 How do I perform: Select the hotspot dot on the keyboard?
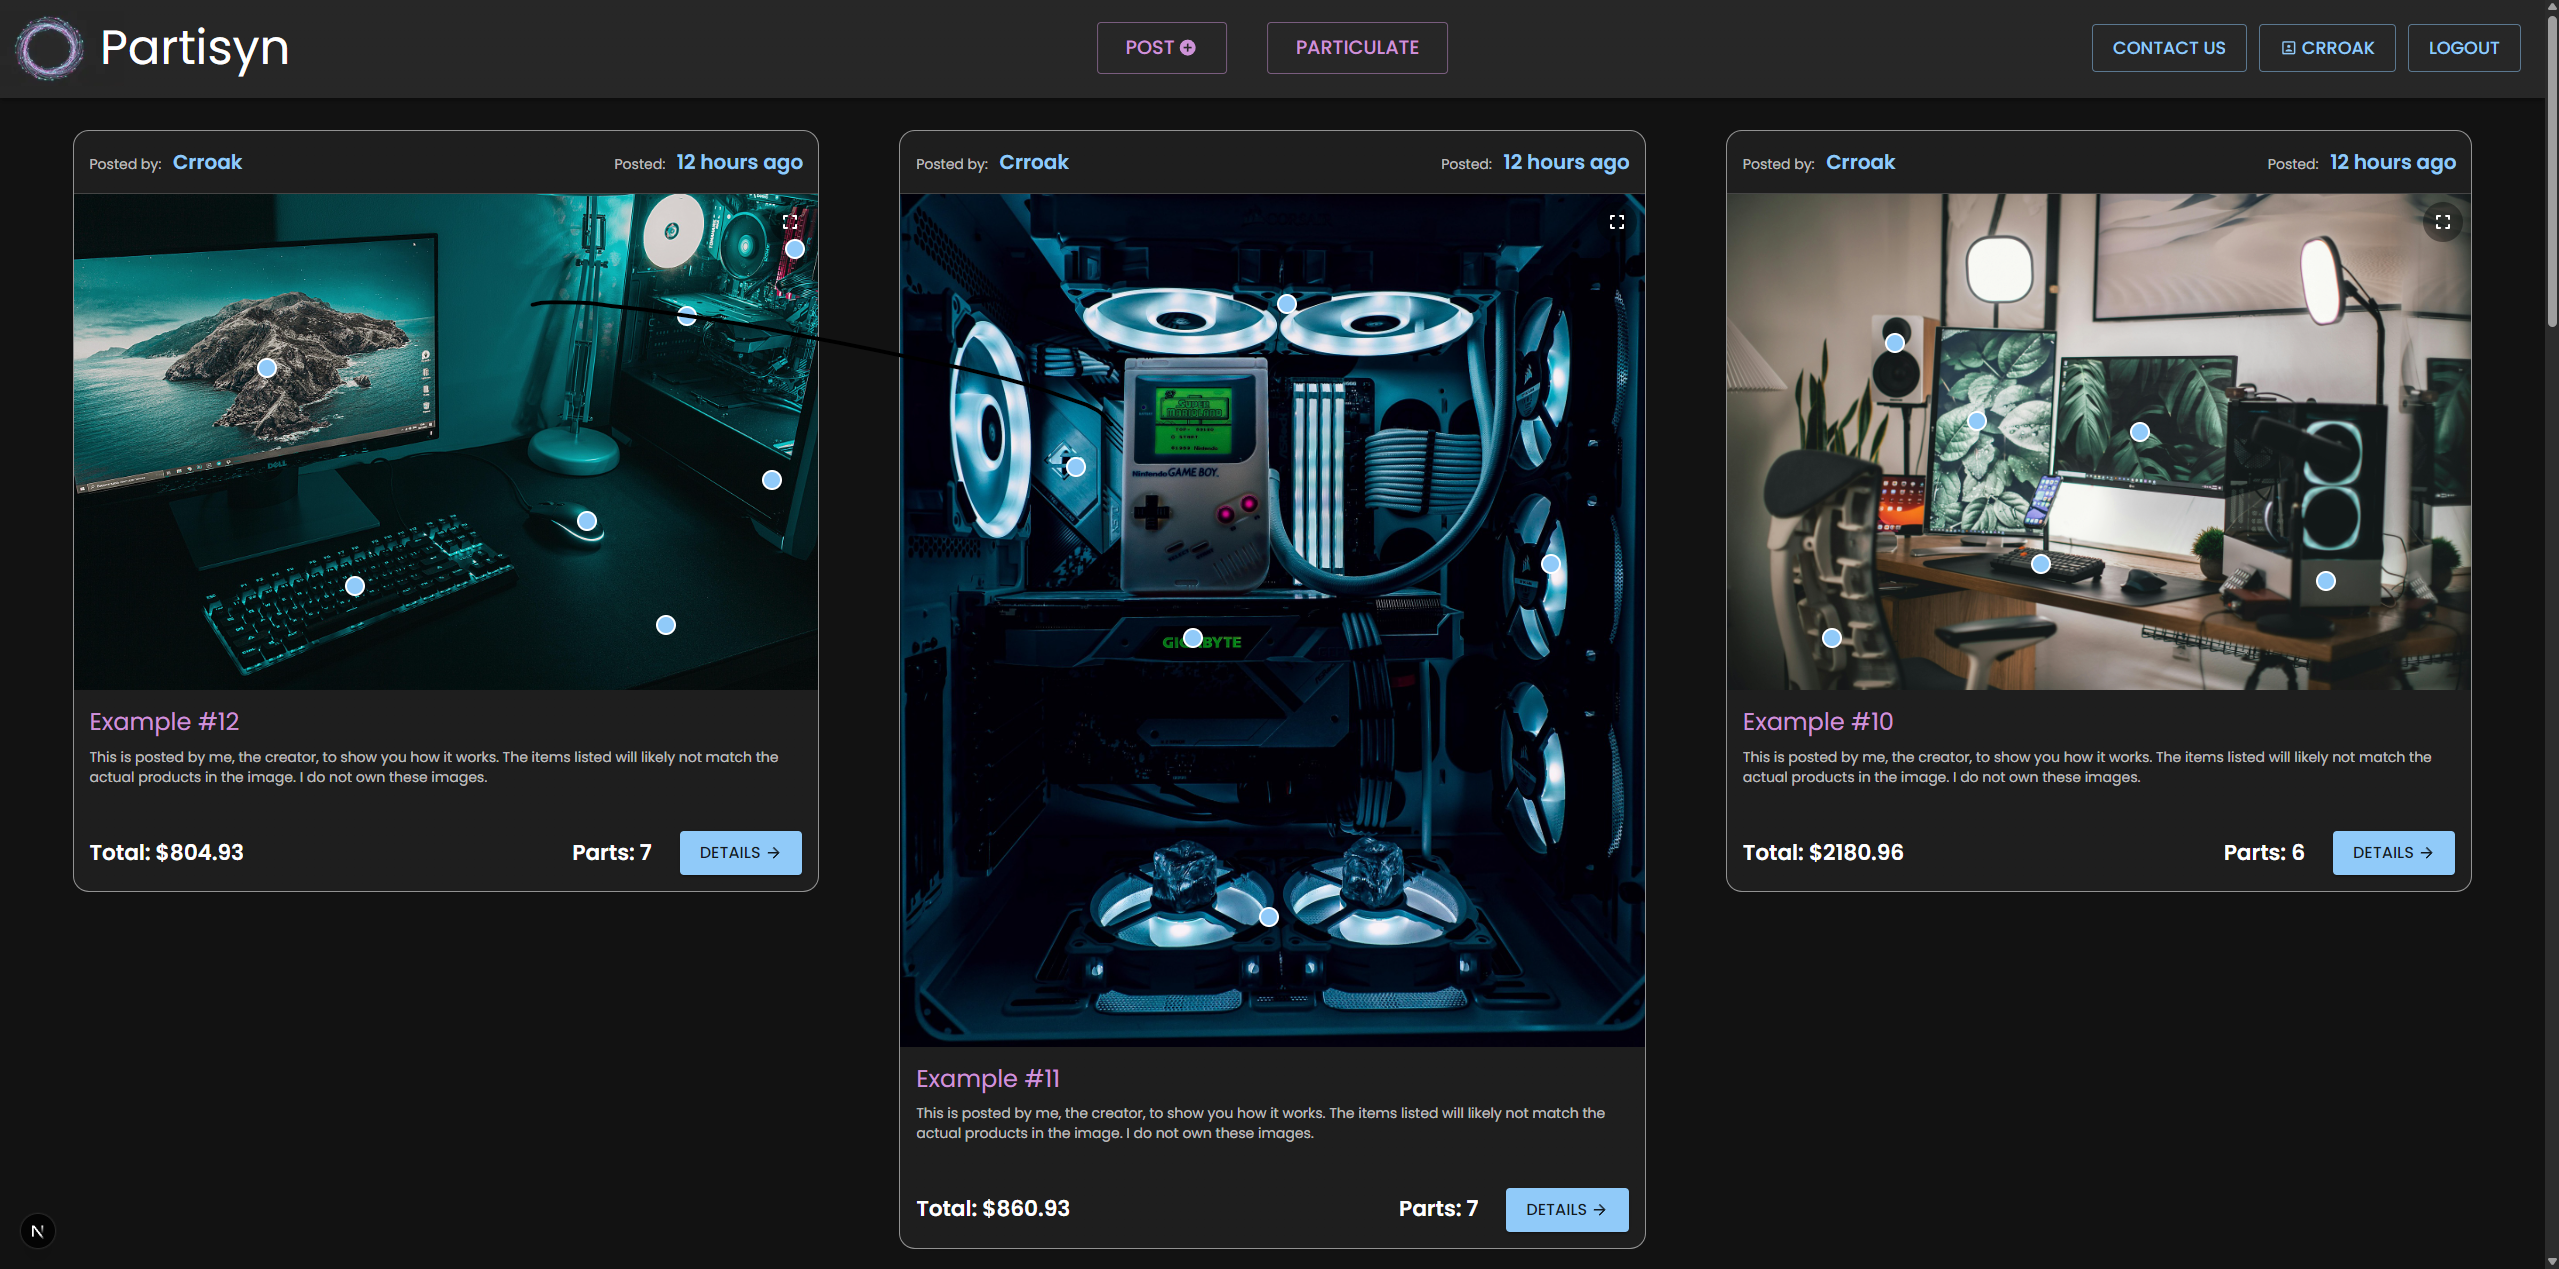[x=355, y=586]
